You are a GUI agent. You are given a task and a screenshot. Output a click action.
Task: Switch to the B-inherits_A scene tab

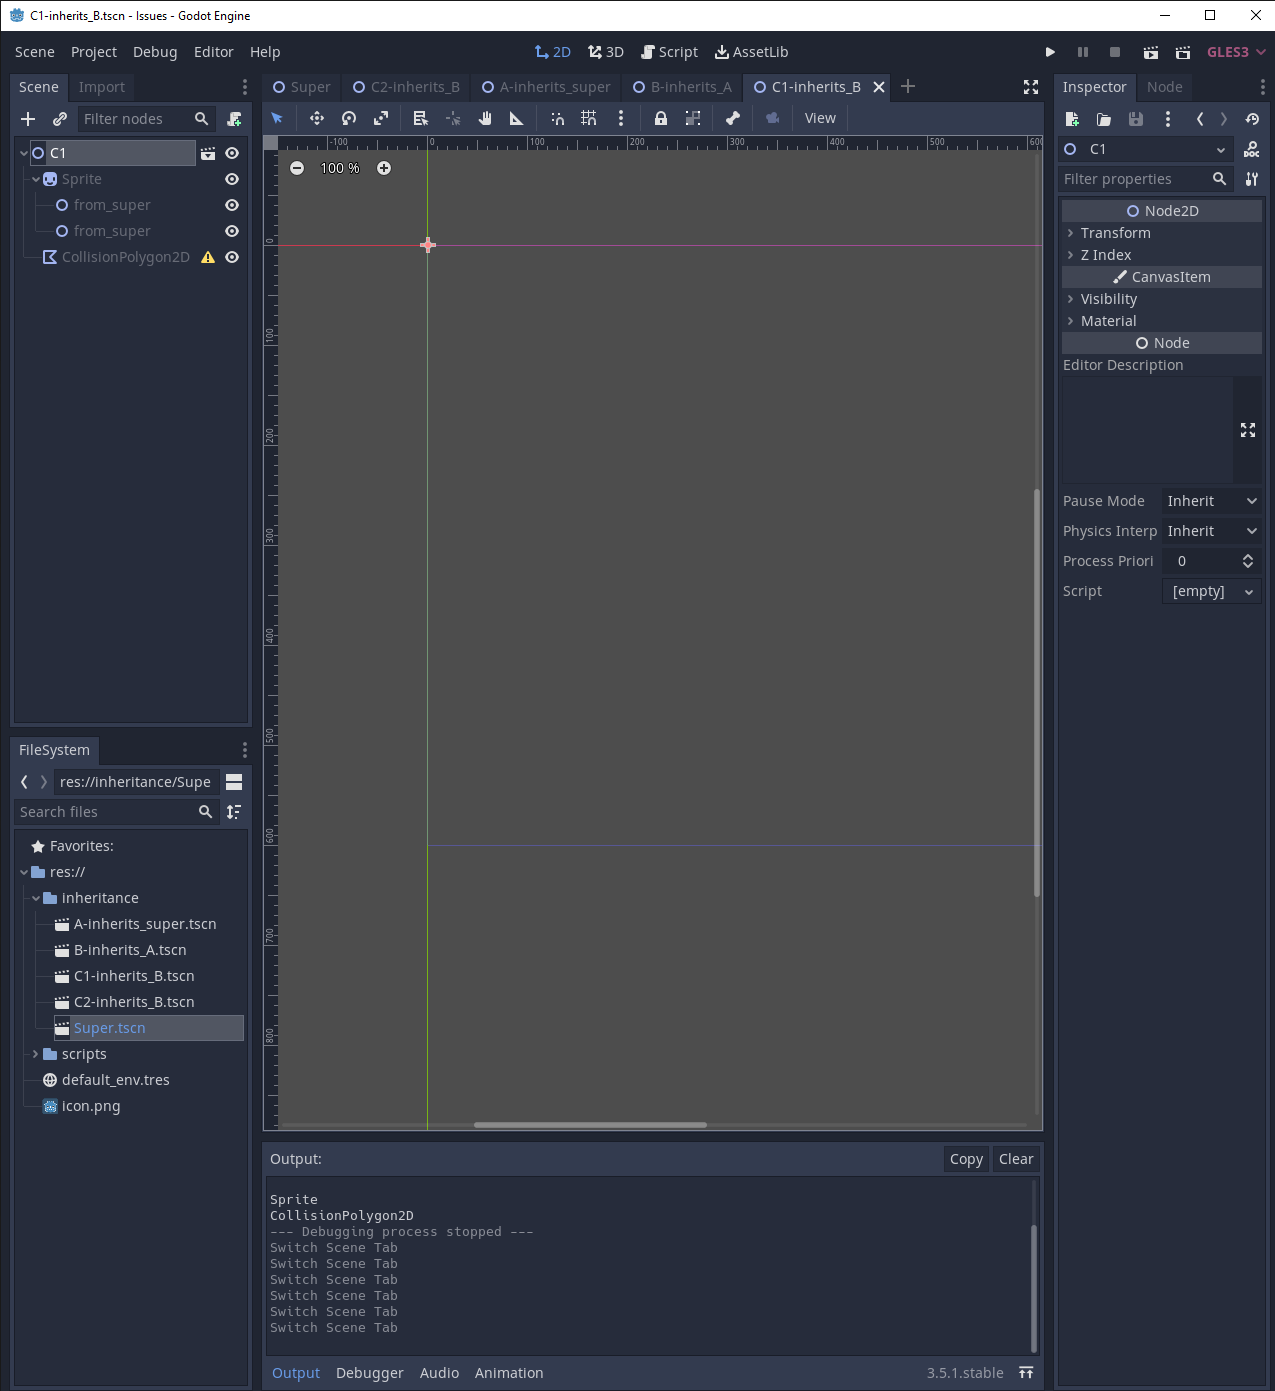(x=683, y=87)
